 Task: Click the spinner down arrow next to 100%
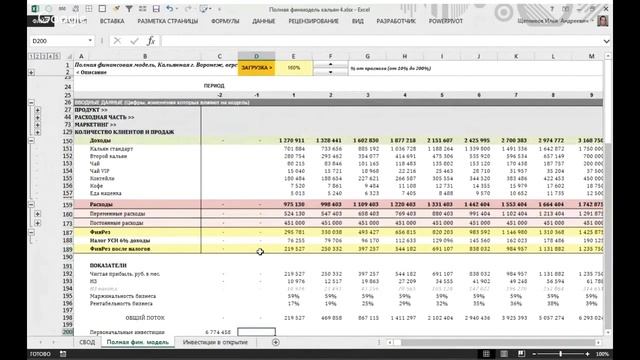click(330, 72)
